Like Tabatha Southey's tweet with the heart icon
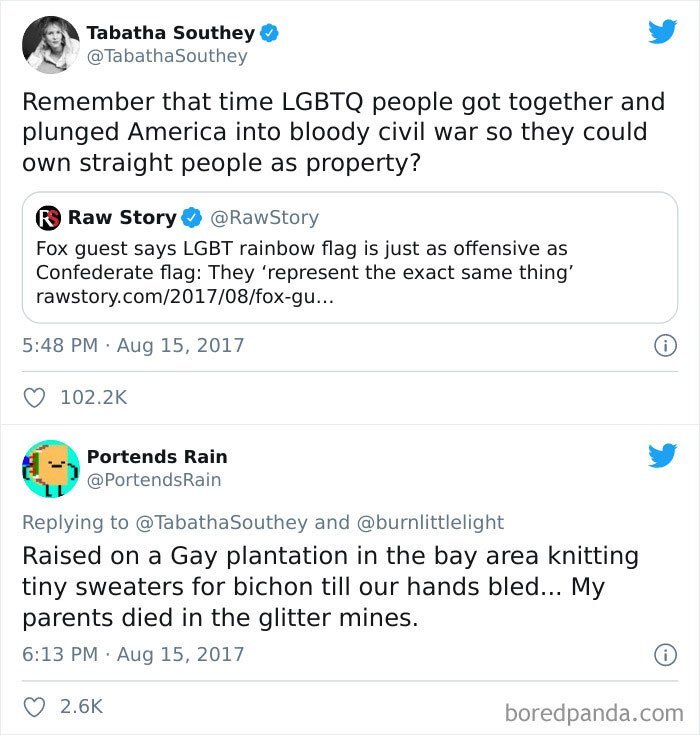The image size is (700, 735). (34, 398)
